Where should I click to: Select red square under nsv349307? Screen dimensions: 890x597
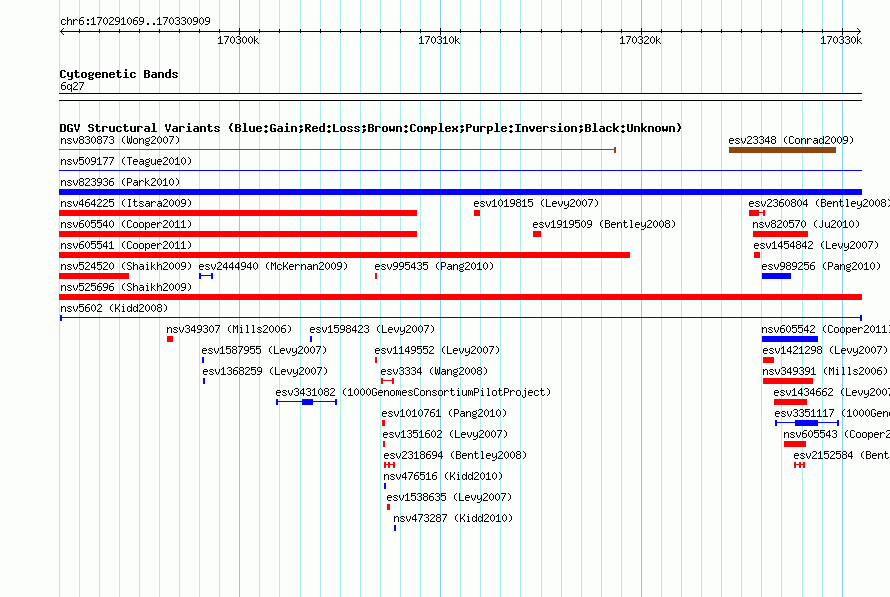pyautogui.click(x=170, y=339)
